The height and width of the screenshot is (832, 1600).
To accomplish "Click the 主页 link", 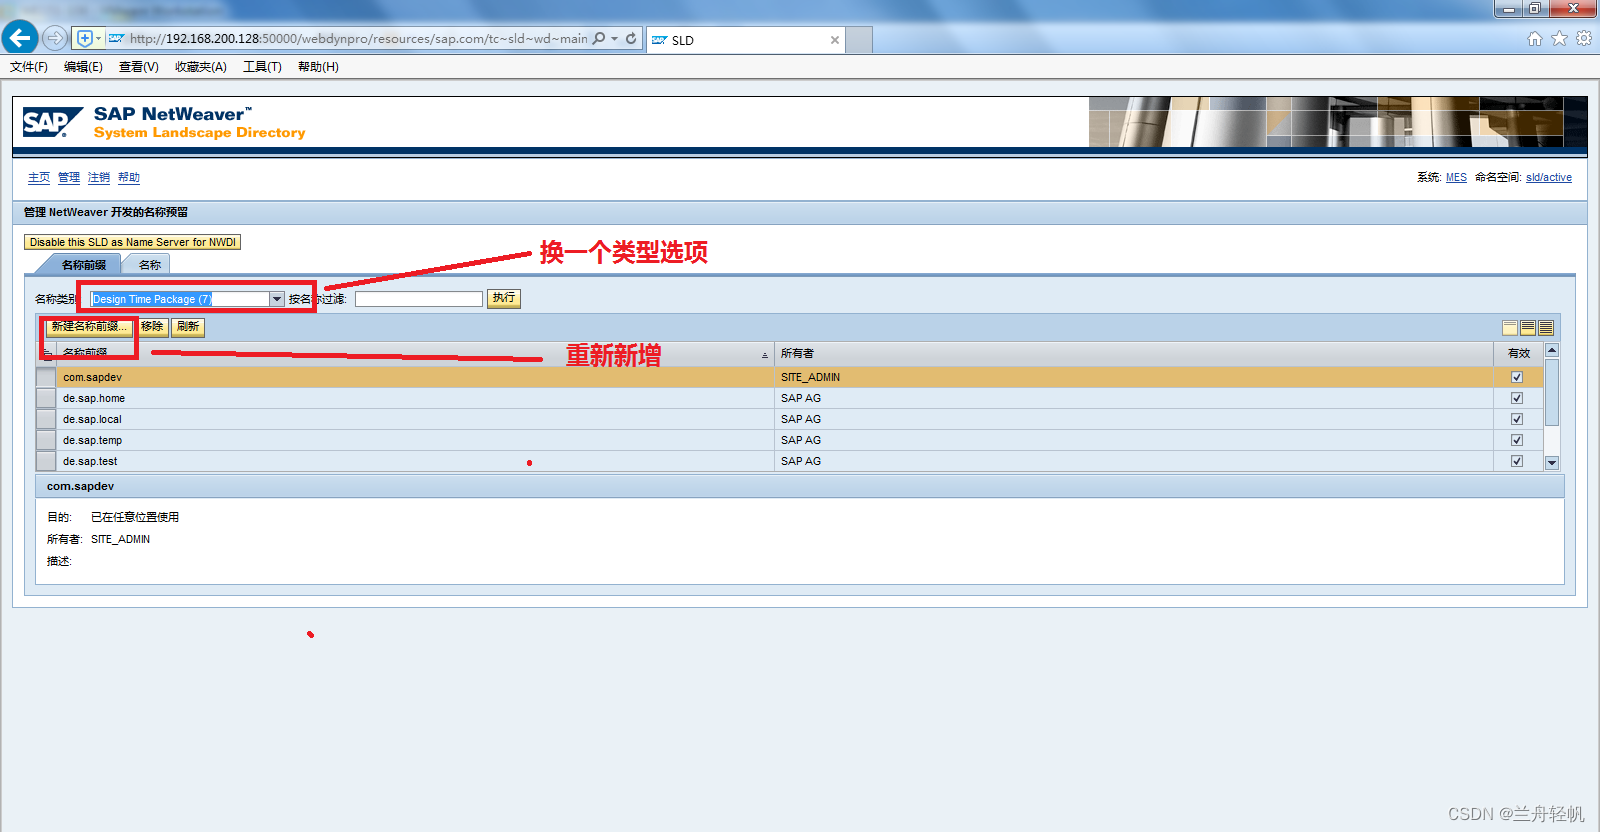I will [x=39, y=177].
